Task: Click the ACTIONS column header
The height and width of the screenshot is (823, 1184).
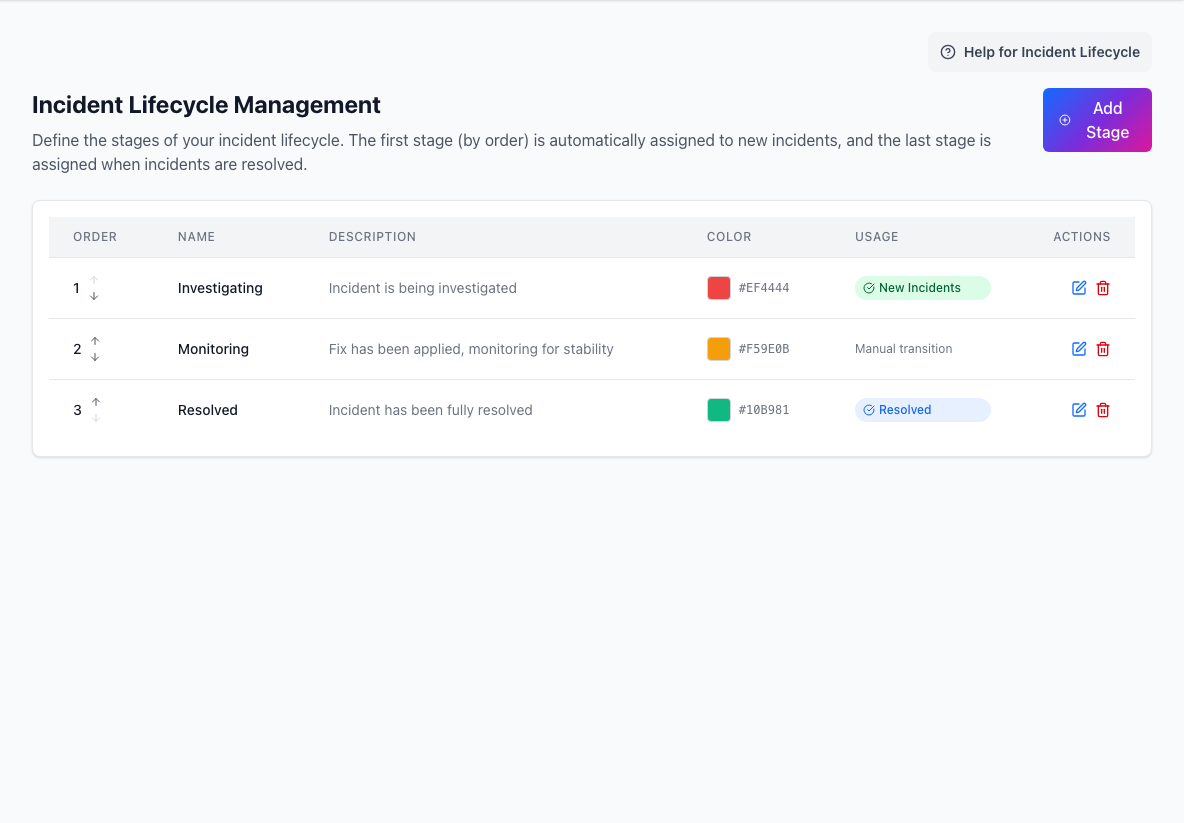Action: point(1082,236)
